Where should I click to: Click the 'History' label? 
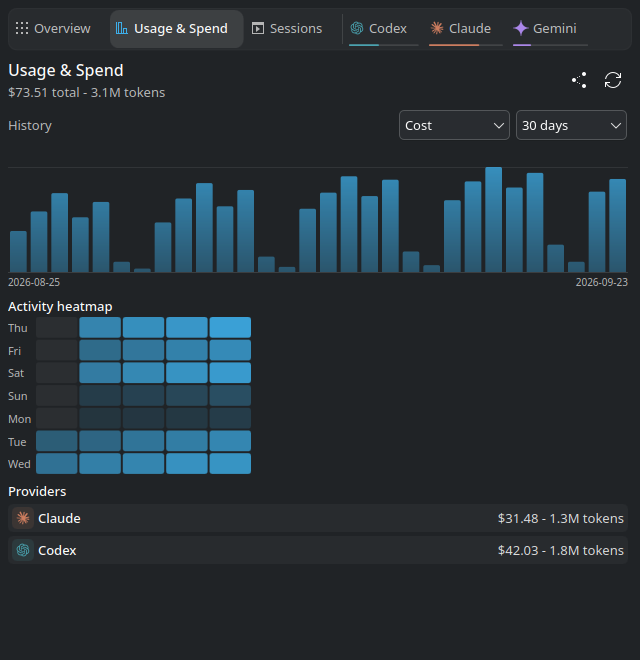click(x=30, y=125)
